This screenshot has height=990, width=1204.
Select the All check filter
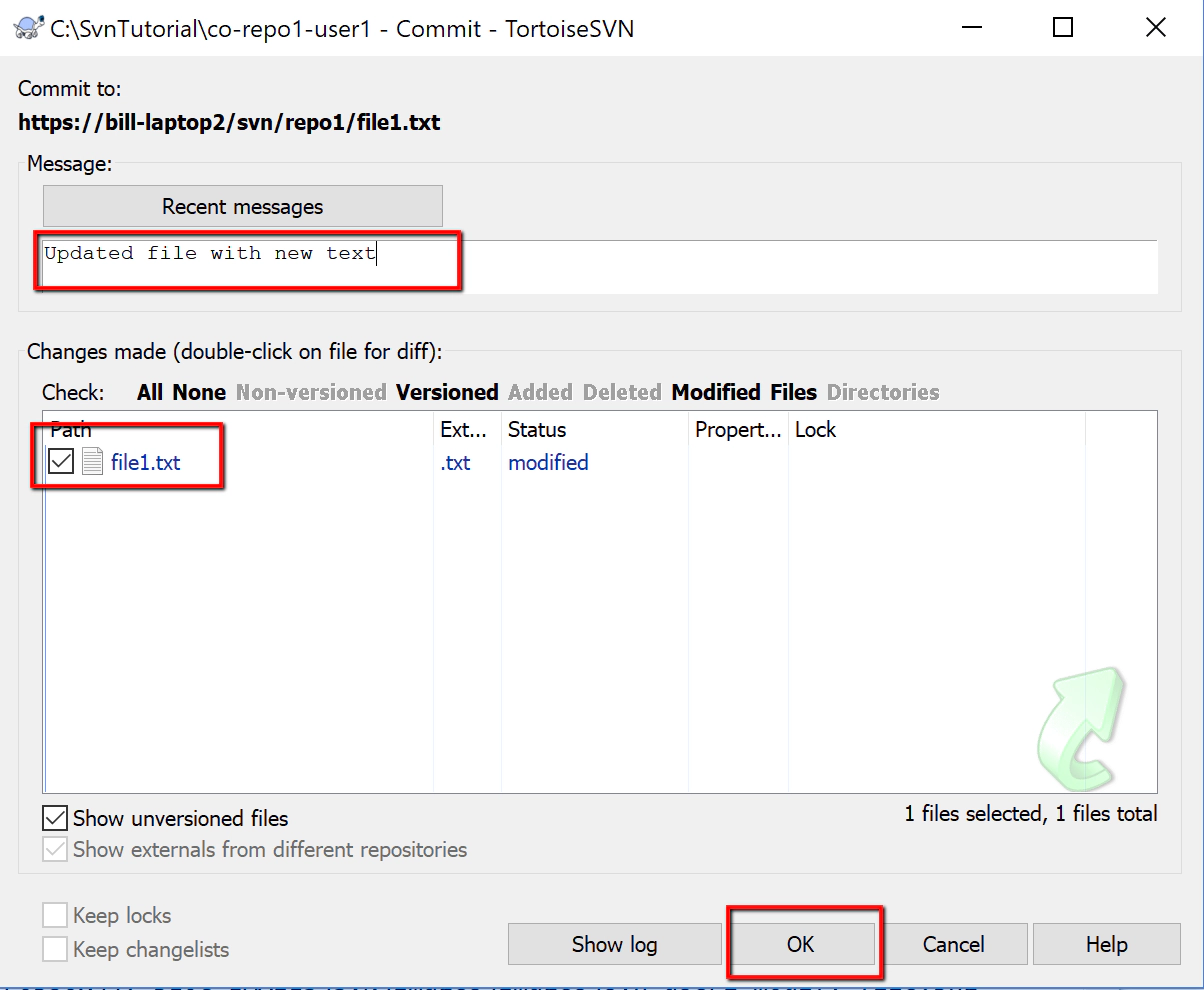[149, 392]
